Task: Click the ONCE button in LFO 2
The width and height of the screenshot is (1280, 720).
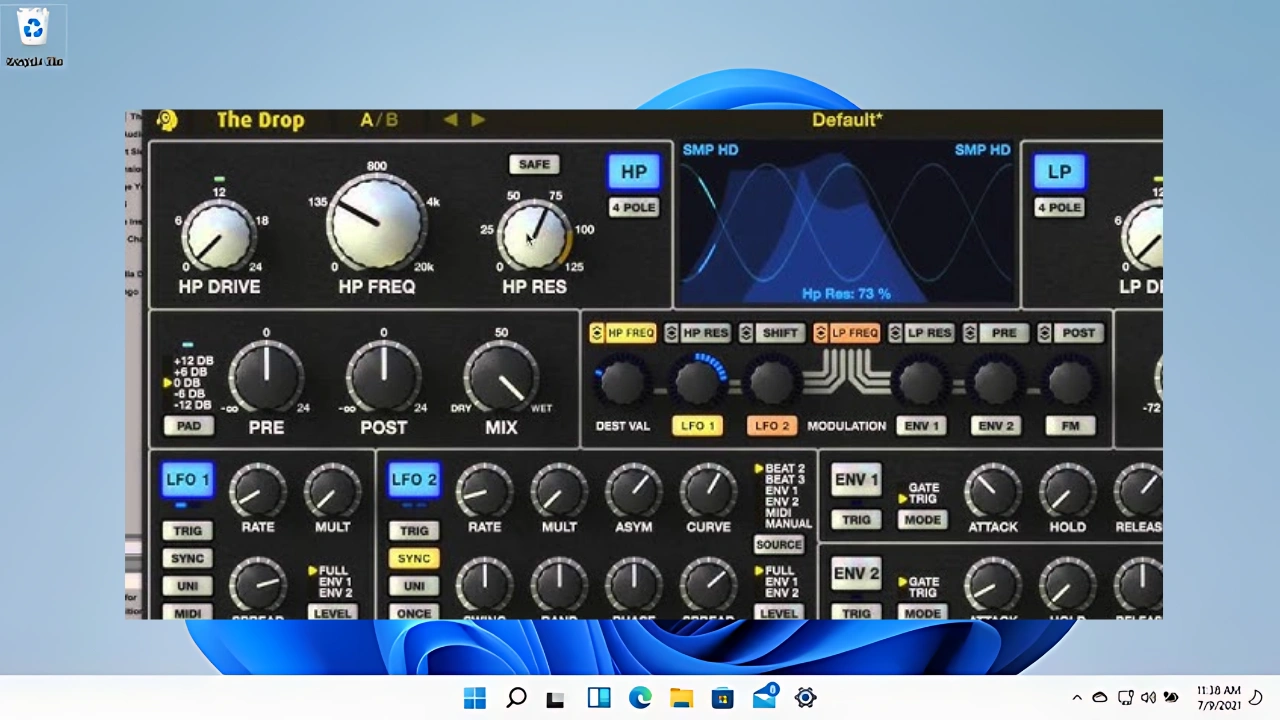Action: (414, 613)
